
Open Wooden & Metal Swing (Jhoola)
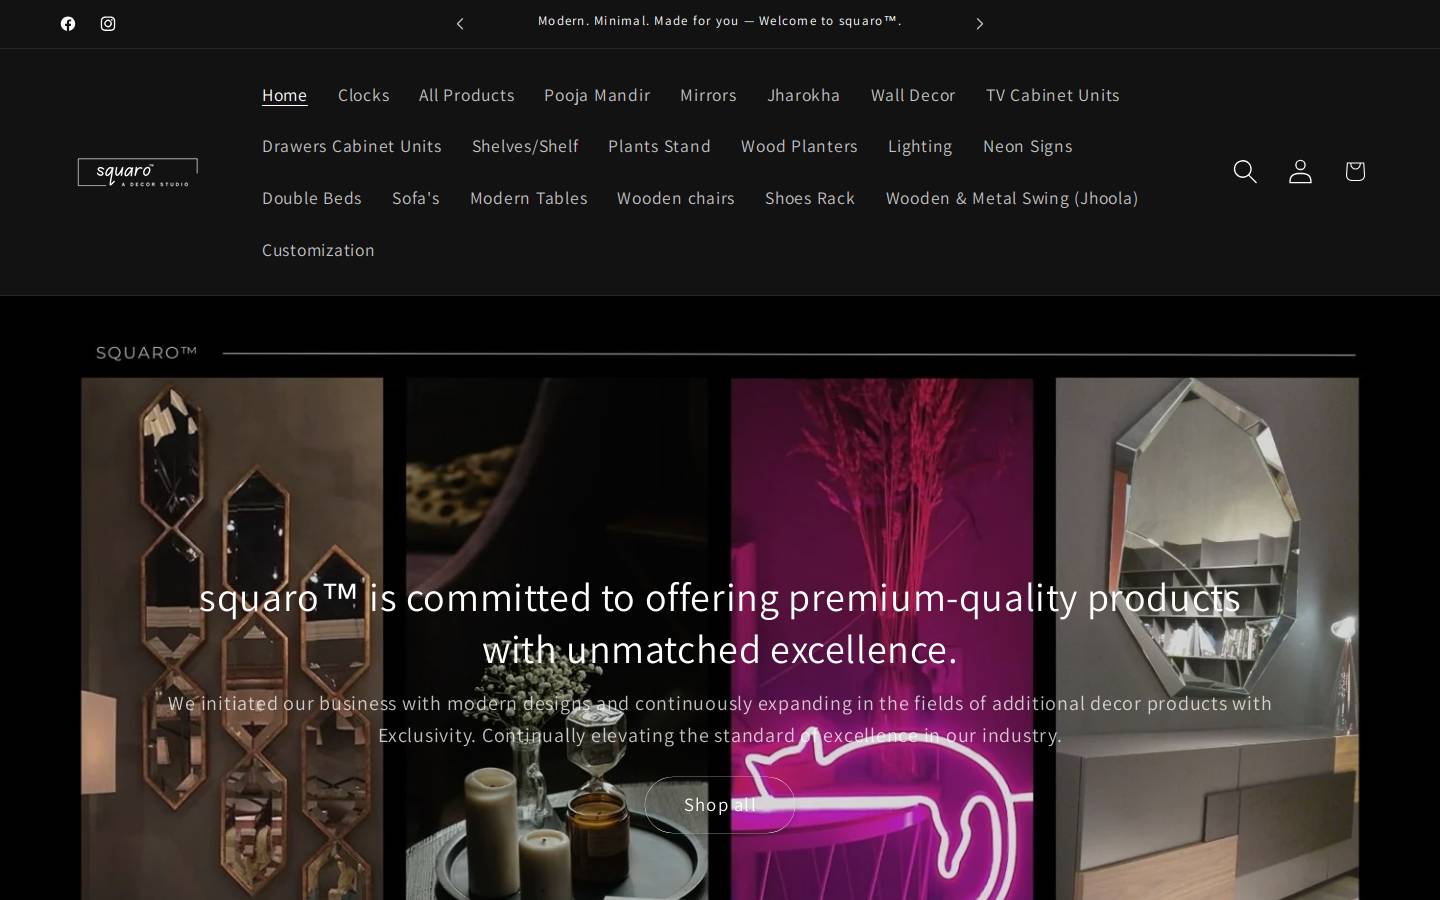point(1012,198)
